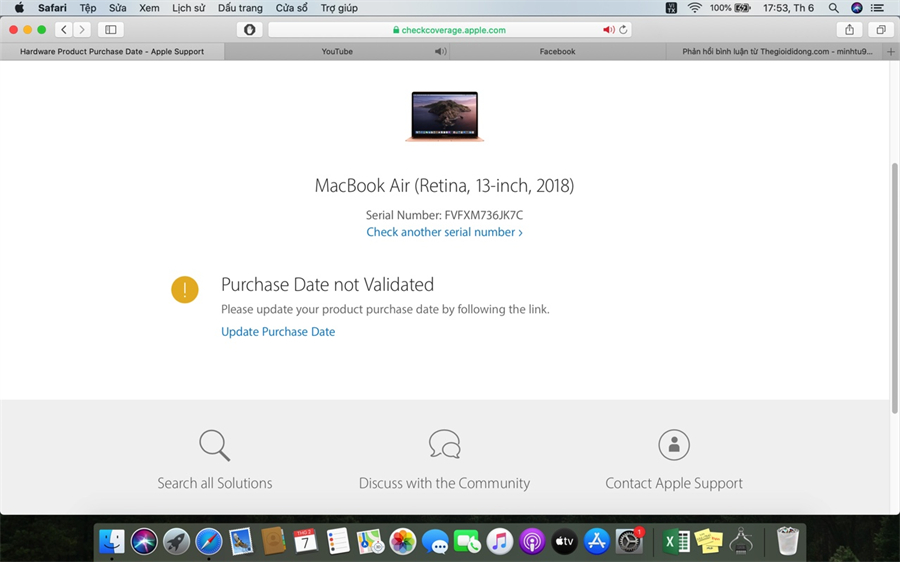Open the Lịch sử menu

coord(188,8)
